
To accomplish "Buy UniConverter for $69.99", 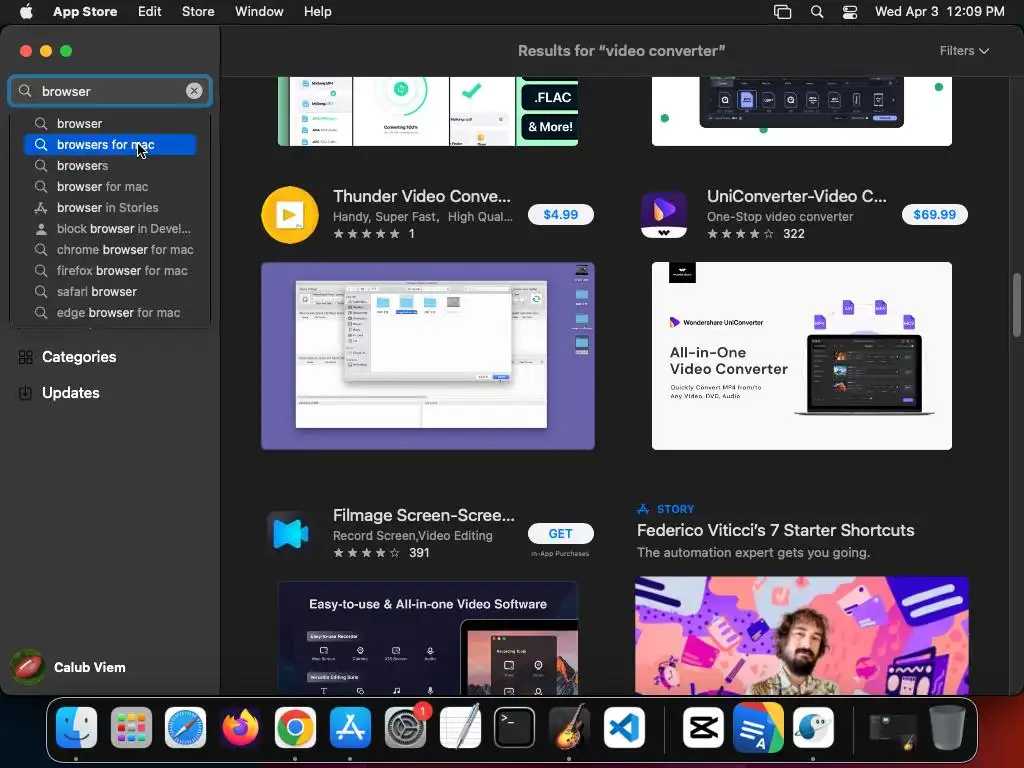I will pos(935,215).
